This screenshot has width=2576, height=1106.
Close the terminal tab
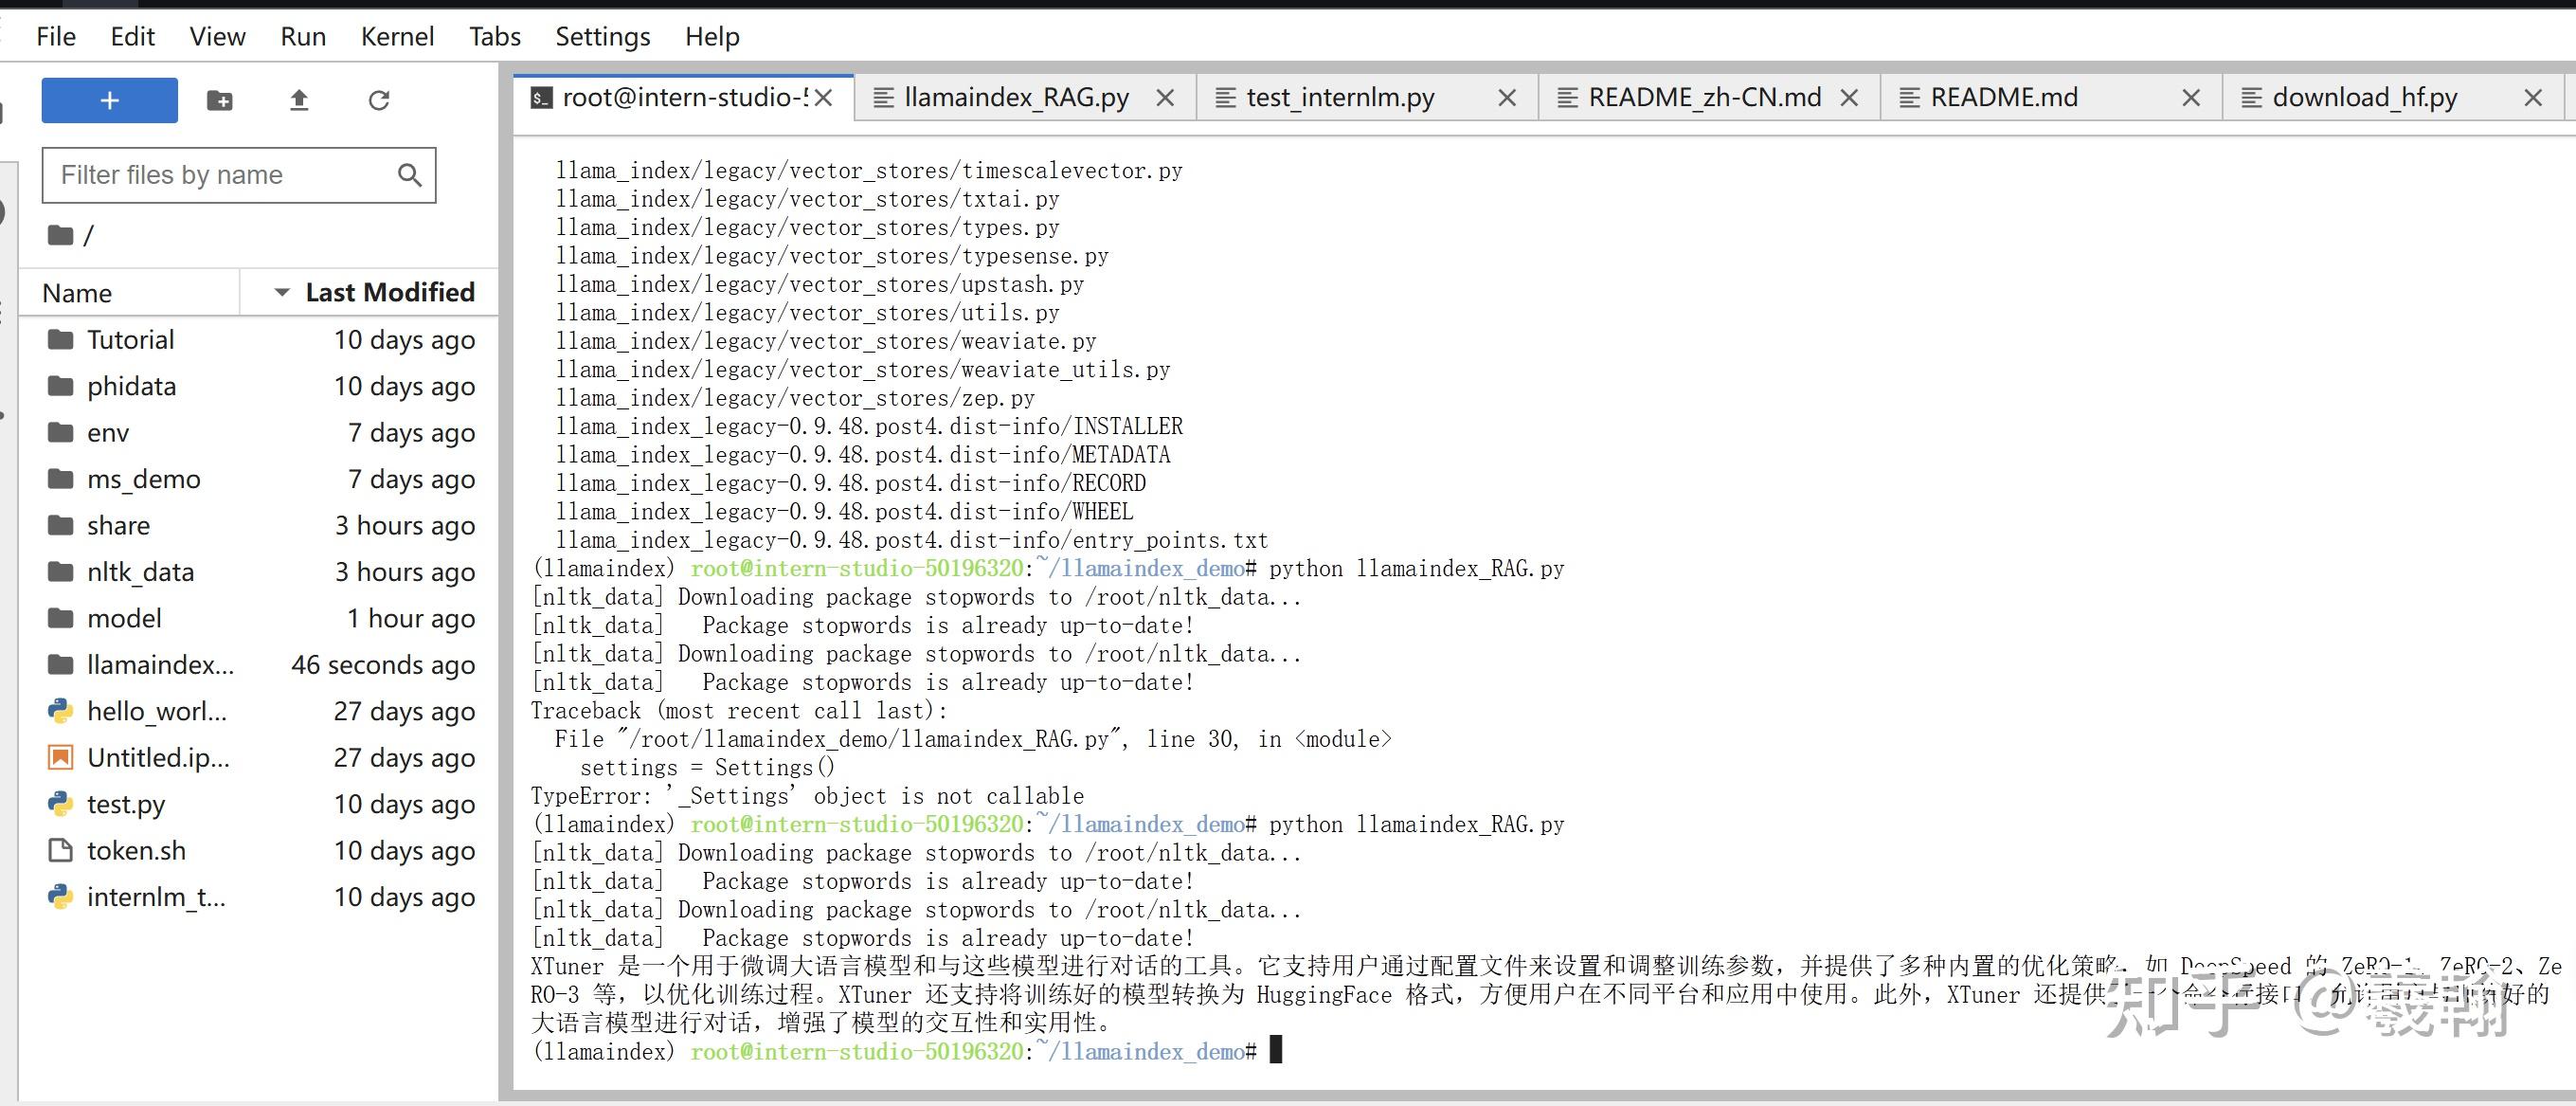[x=823, y=98]
